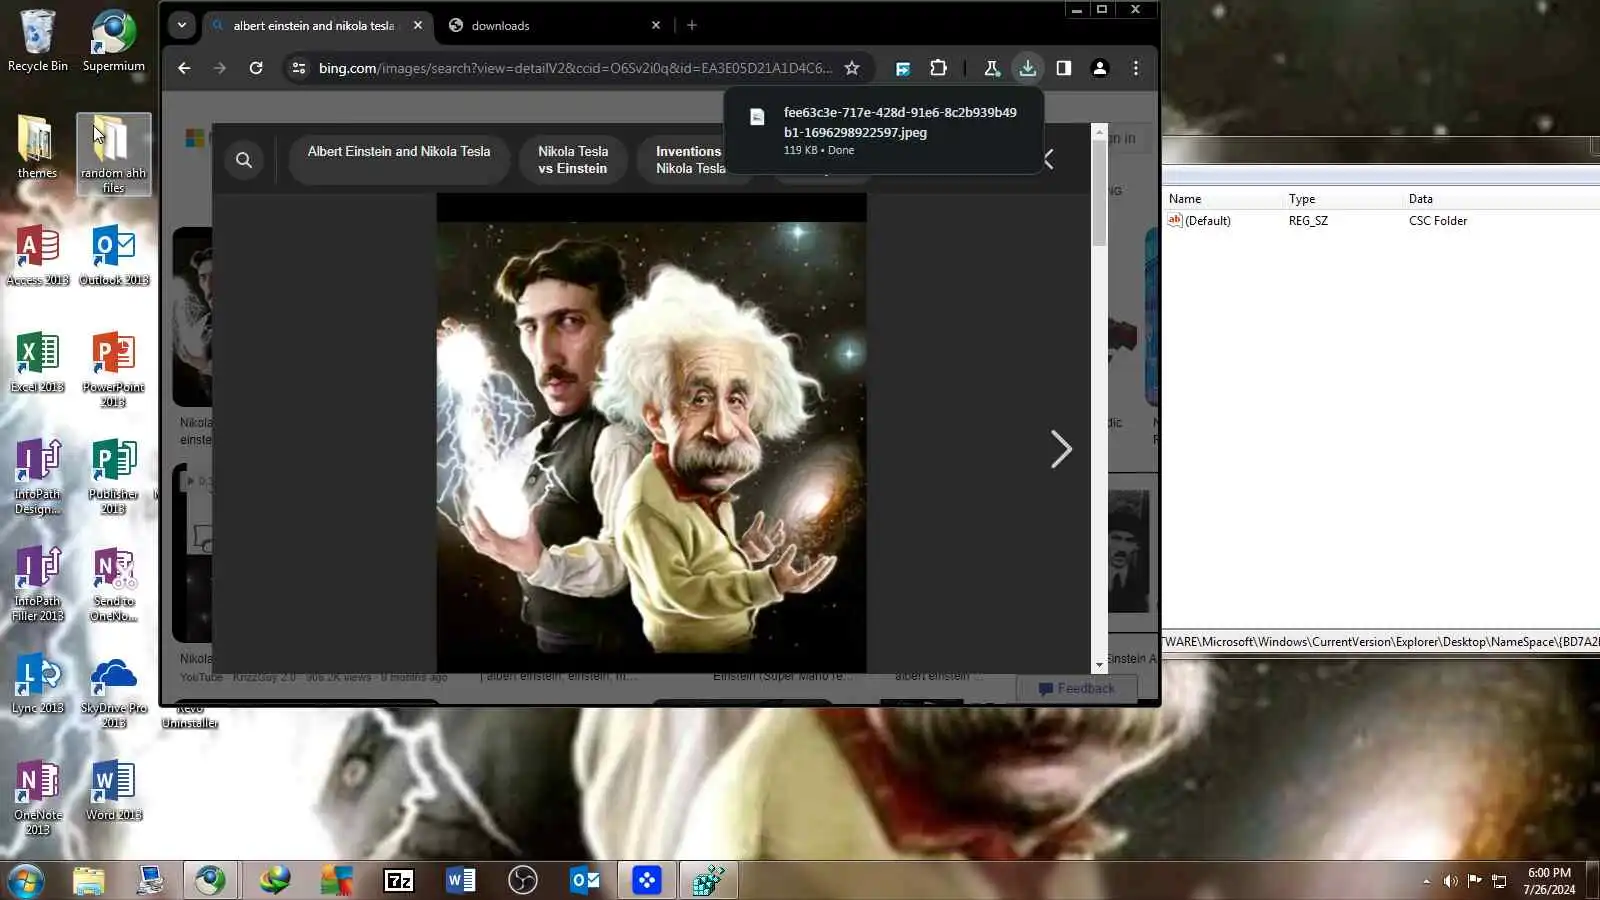Expand the tab search dropdown
This screenshot has height=900, width=1600.
pyautogui.click(x=181, y=25)
